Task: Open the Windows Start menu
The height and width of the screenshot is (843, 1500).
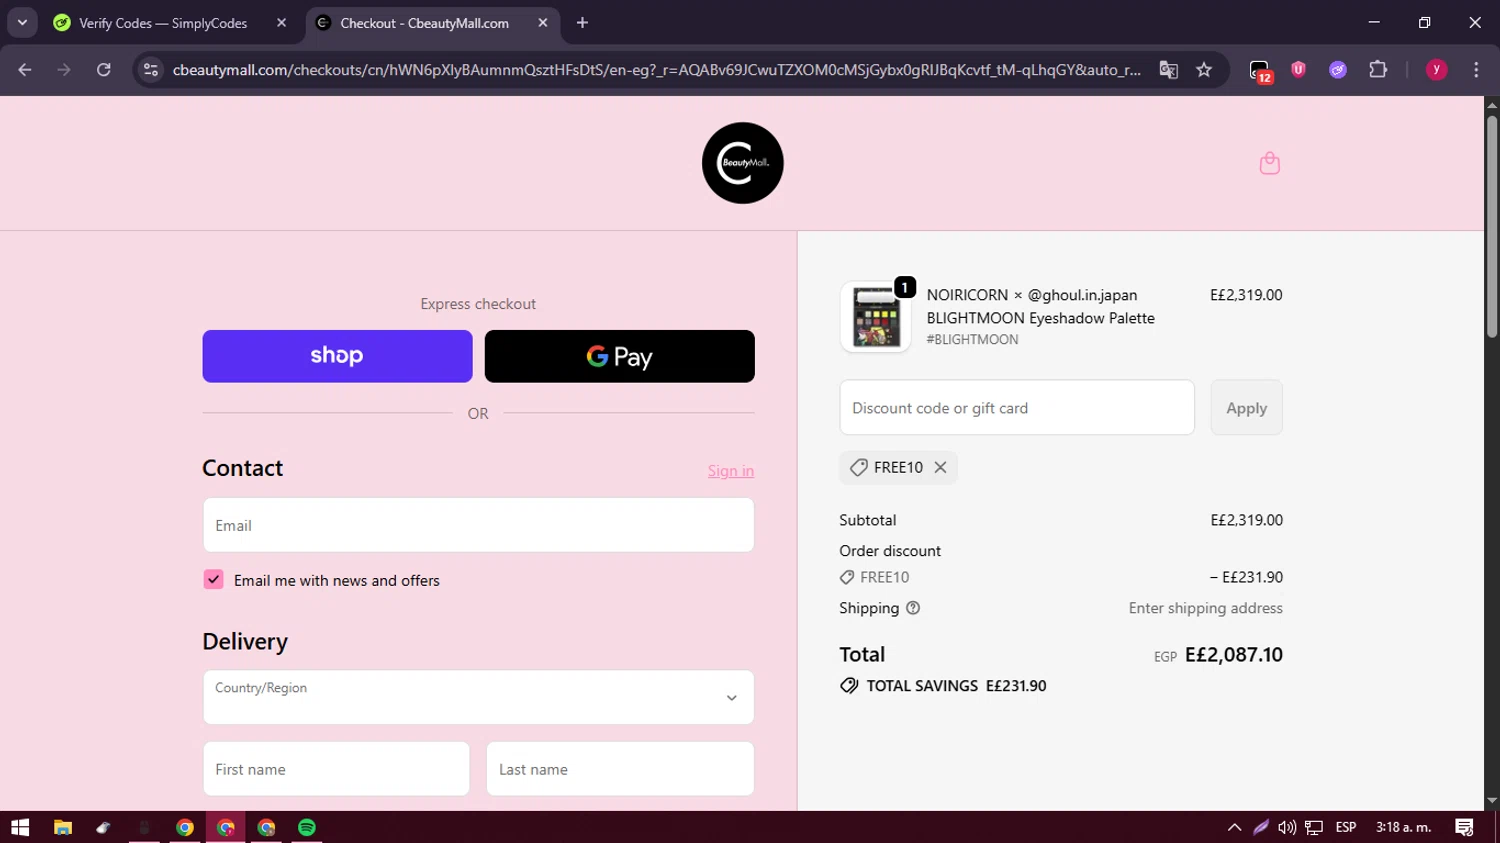Action: [20, 827]
